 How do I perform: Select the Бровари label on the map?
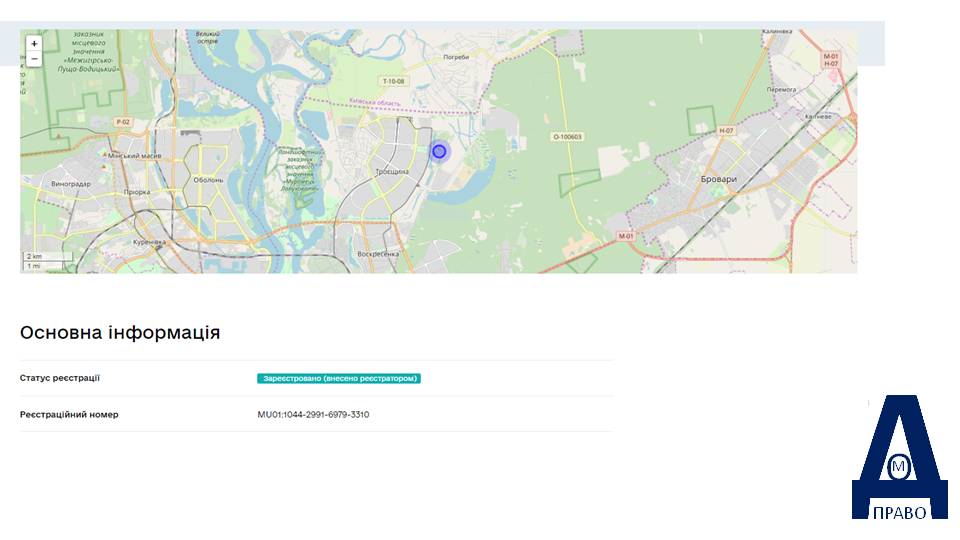[x=719, y=179]
